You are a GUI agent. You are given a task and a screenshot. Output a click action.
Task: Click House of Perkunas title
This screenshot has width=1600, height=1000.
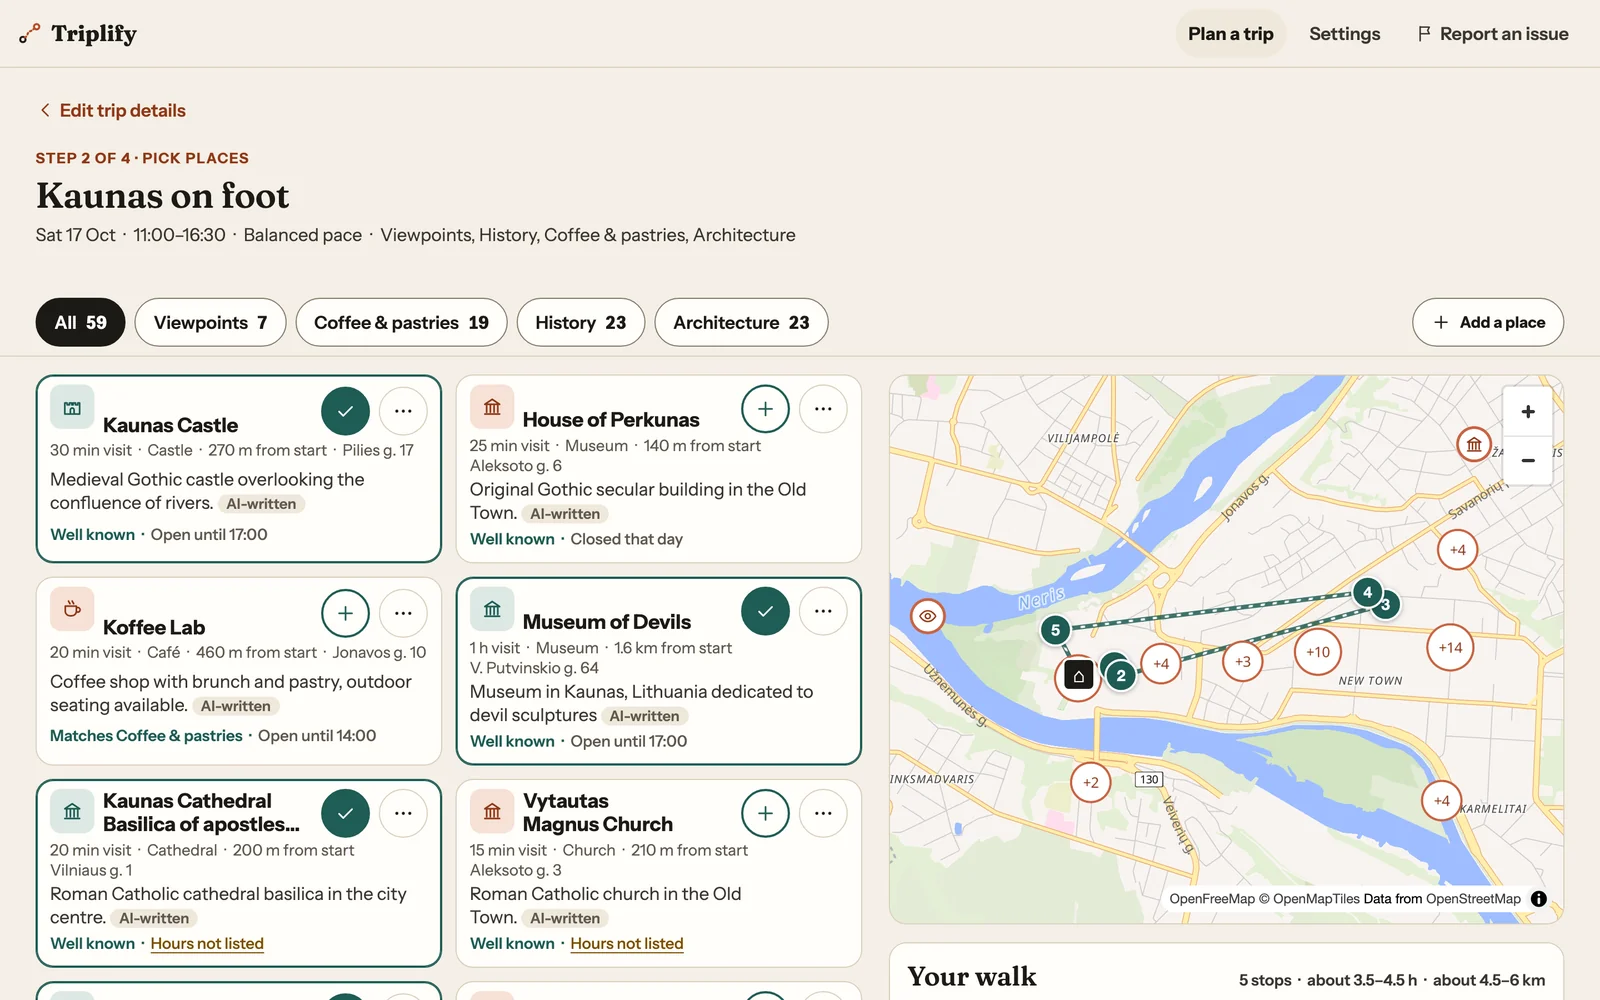click(x=611, y=420)
